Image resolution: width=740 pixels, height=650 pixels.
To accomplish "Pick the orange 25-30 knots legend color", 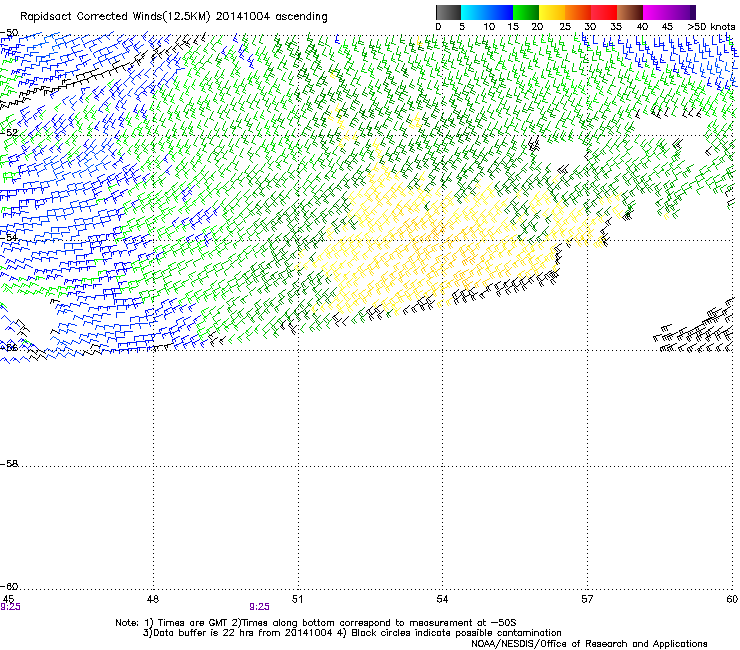I will tap(578, 12).
